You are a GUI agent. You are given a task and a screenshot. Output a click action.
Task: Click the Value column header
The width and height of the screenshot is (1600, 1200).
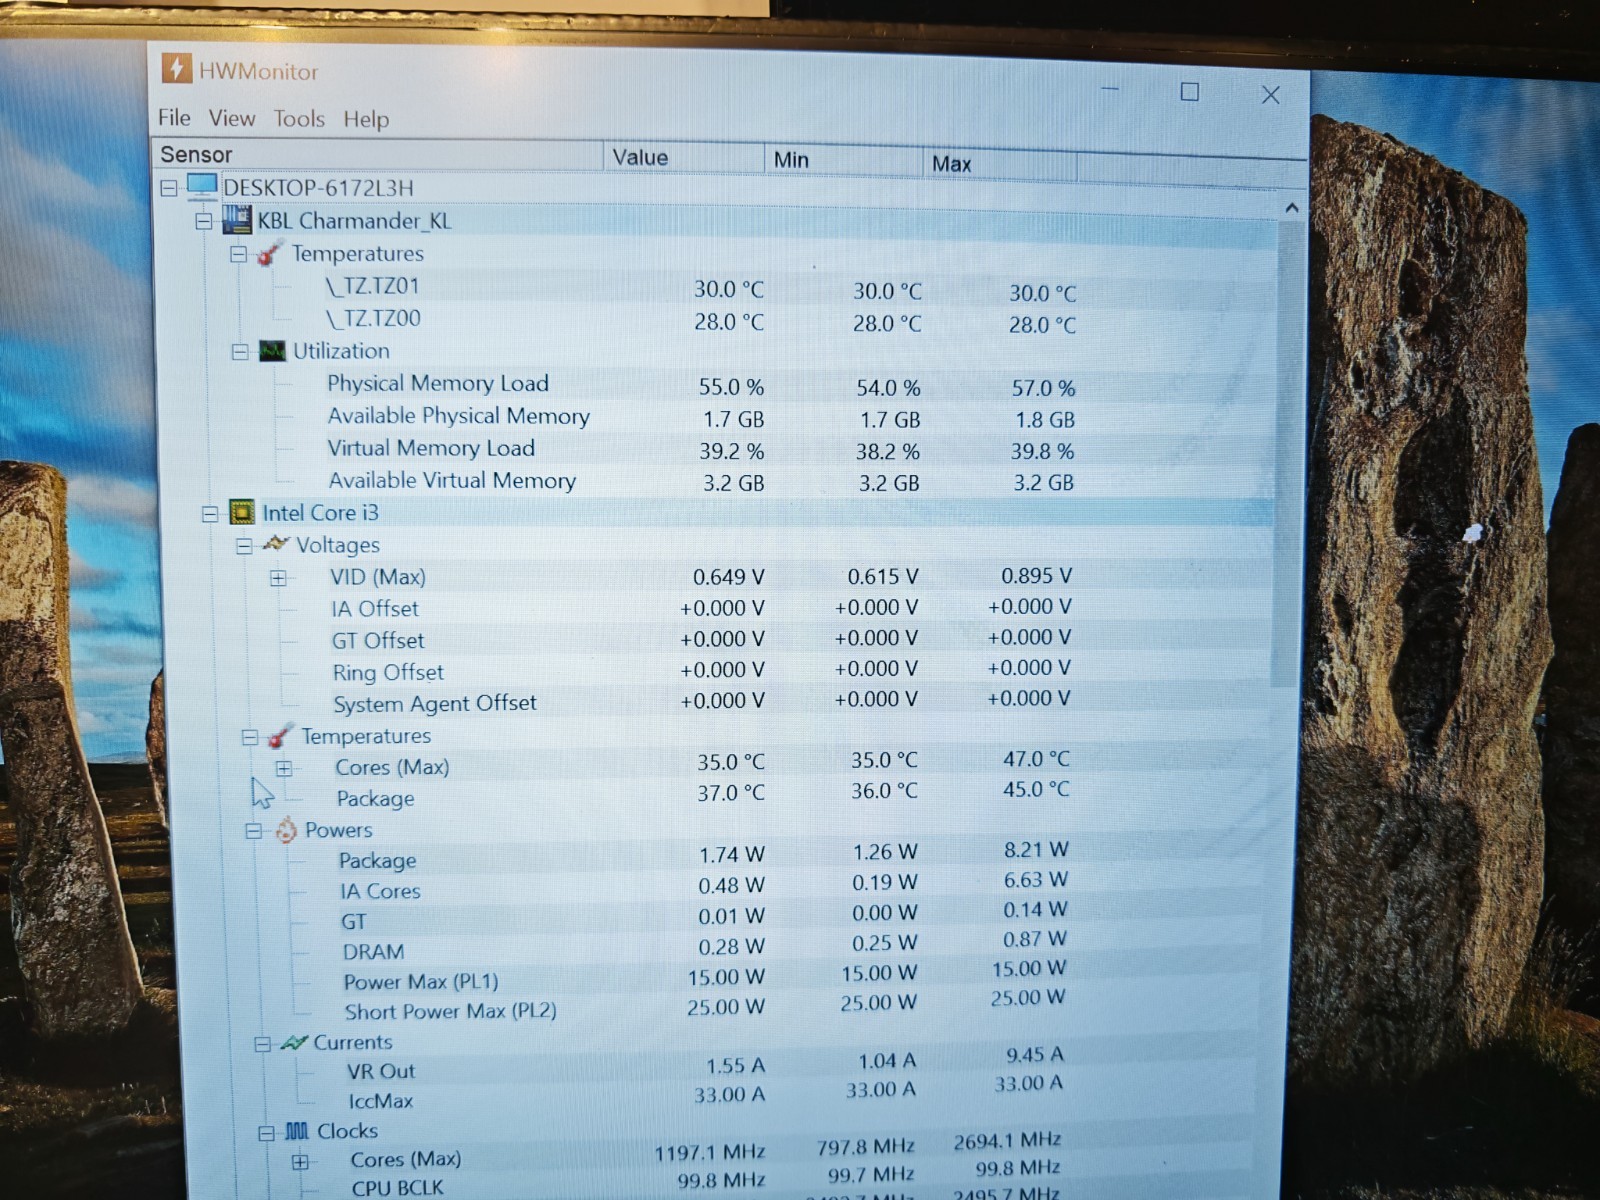(684, 158)
